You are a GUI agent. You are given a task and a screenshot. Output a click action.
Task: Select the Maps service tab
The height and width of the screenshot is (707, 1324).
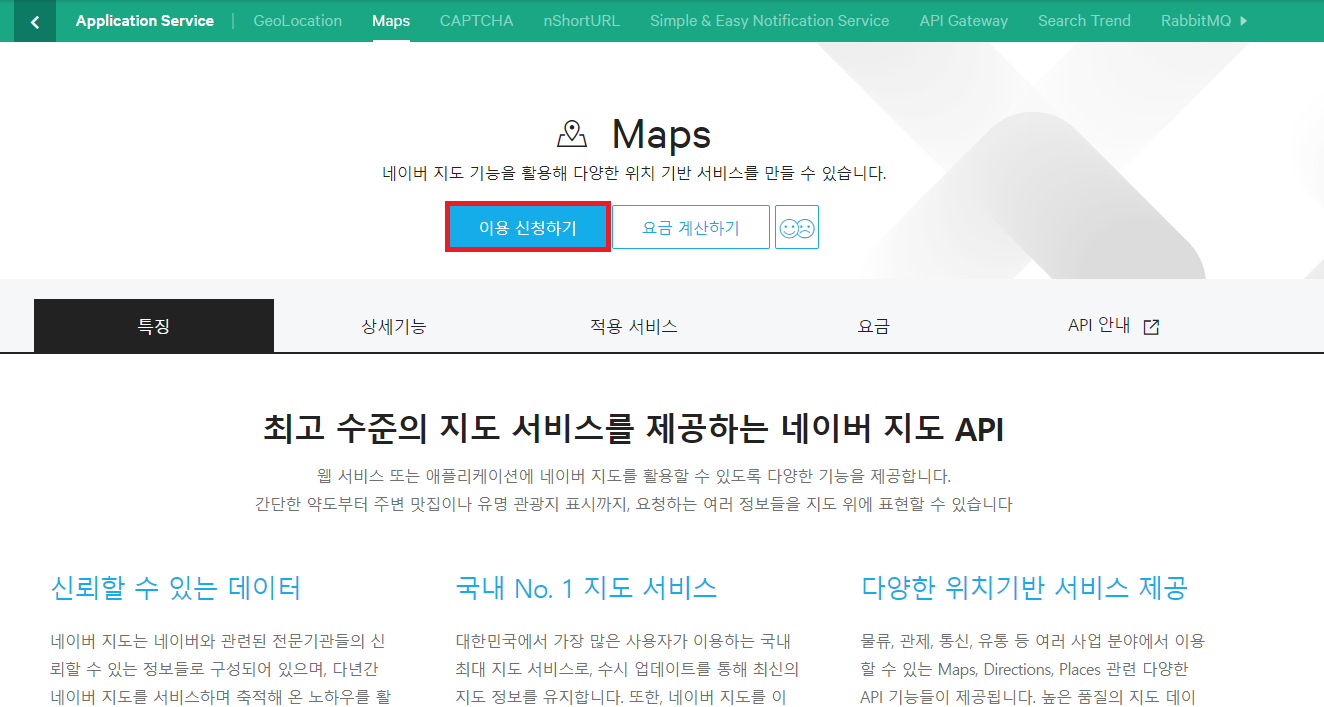coord(391,21)
